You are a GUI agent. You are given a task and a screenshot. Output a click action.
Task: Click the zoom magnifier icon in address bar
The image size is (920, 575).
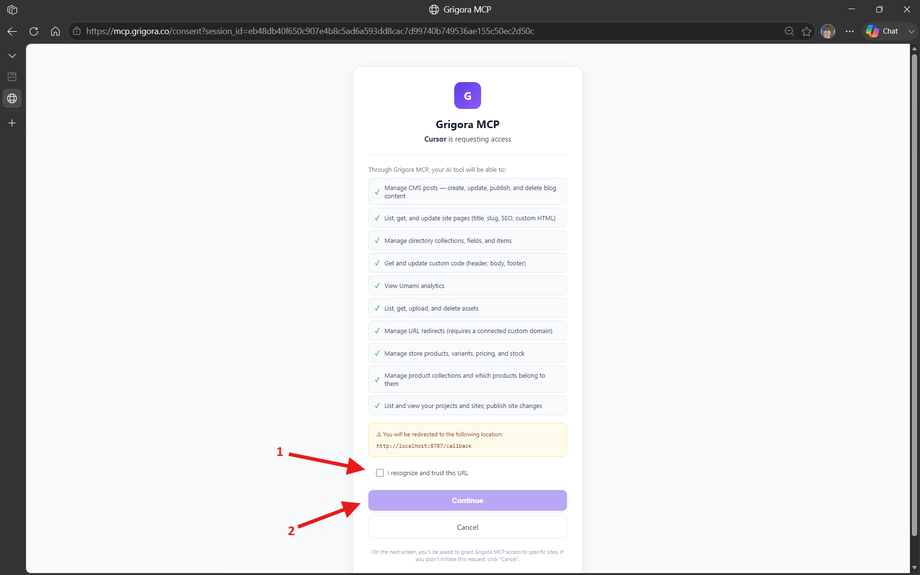point(789,31)
